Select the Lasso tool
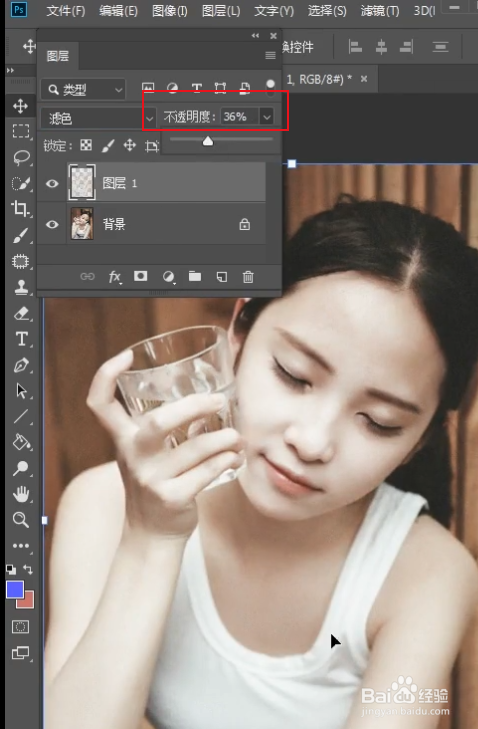 pyautogui.click(x=21, y=157)
